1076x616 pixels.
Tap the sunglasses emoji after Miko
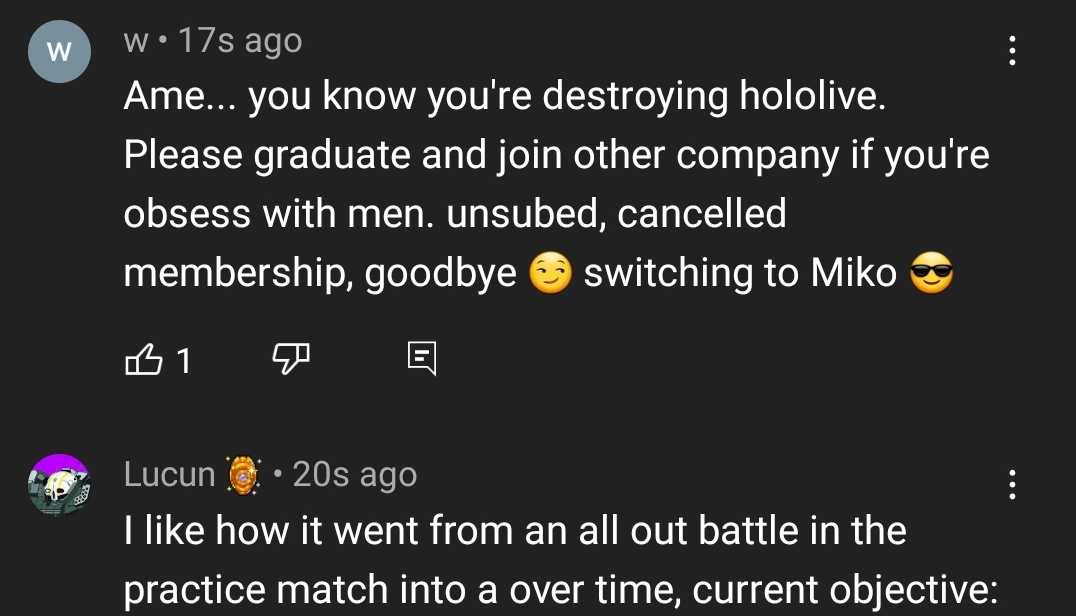[x=931, y=272]
